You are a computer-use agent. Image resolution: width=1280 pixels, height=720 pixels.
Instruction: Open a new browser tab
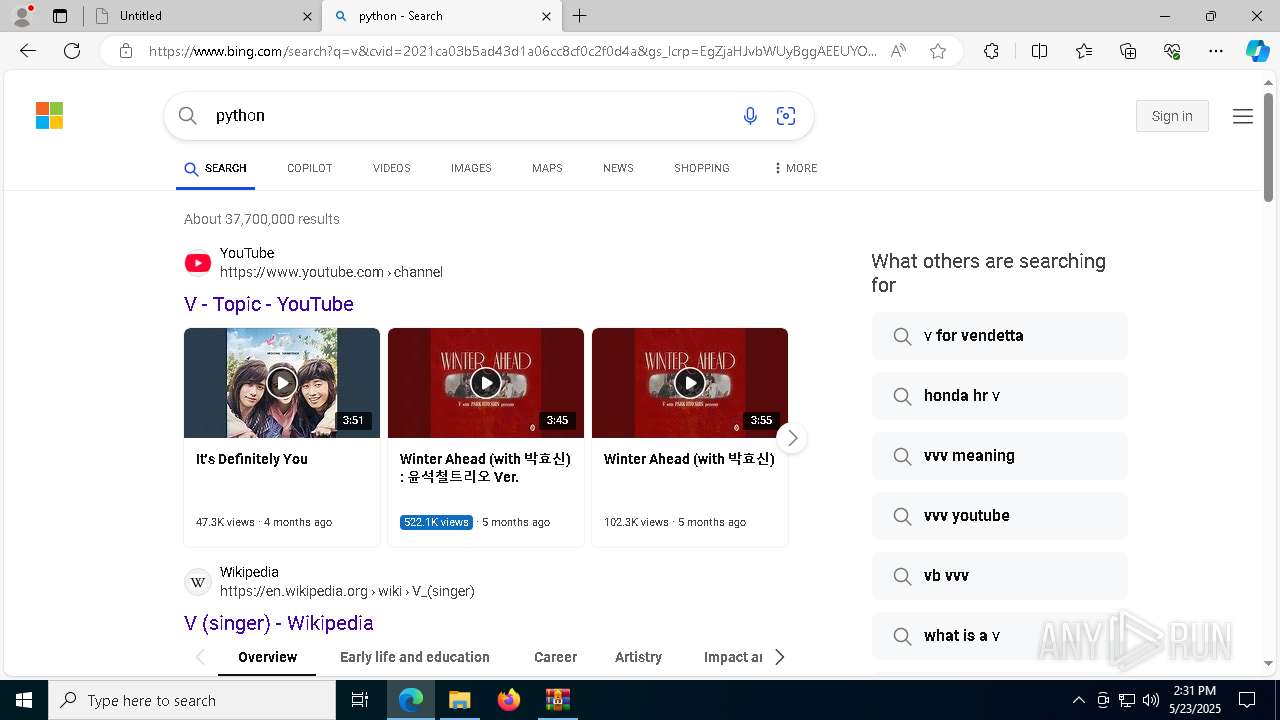pos(580,16)
